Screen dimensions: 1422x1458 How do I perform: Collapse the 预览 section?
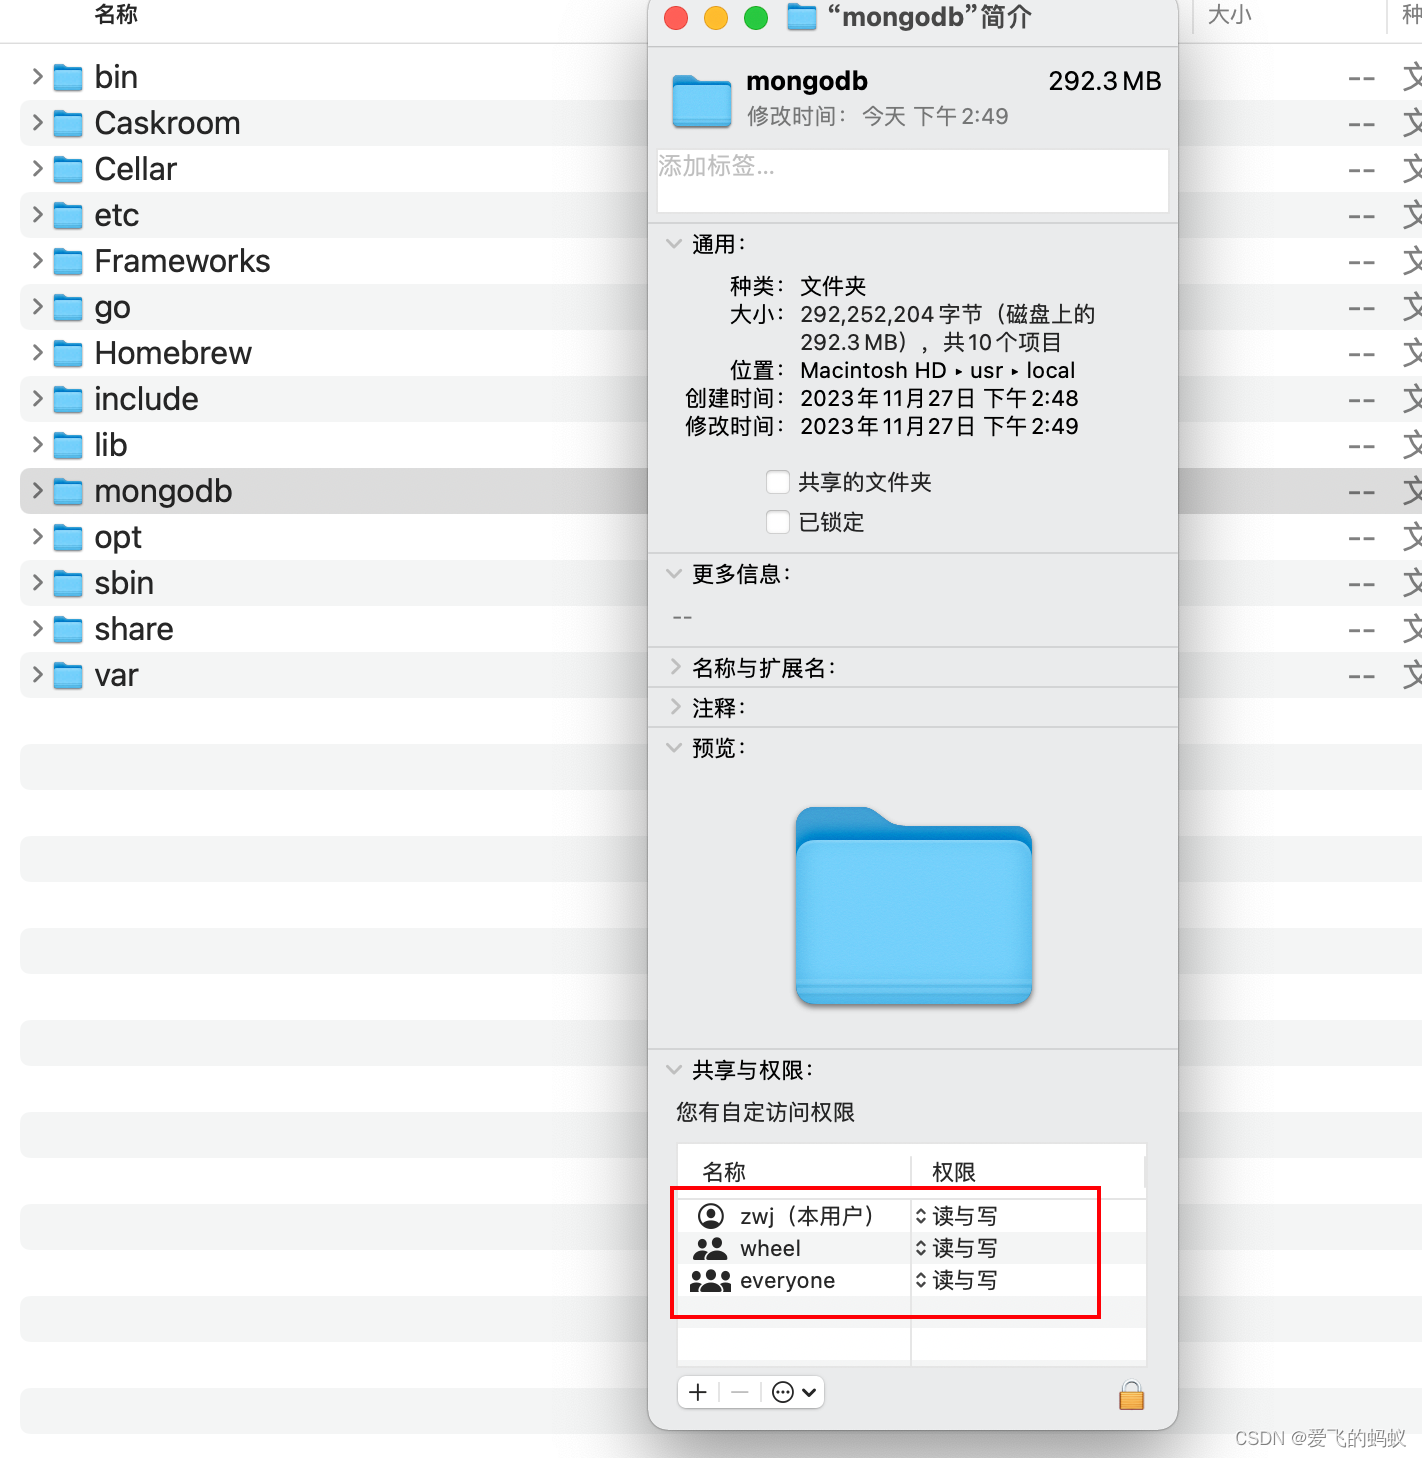[x=674, y=747]
